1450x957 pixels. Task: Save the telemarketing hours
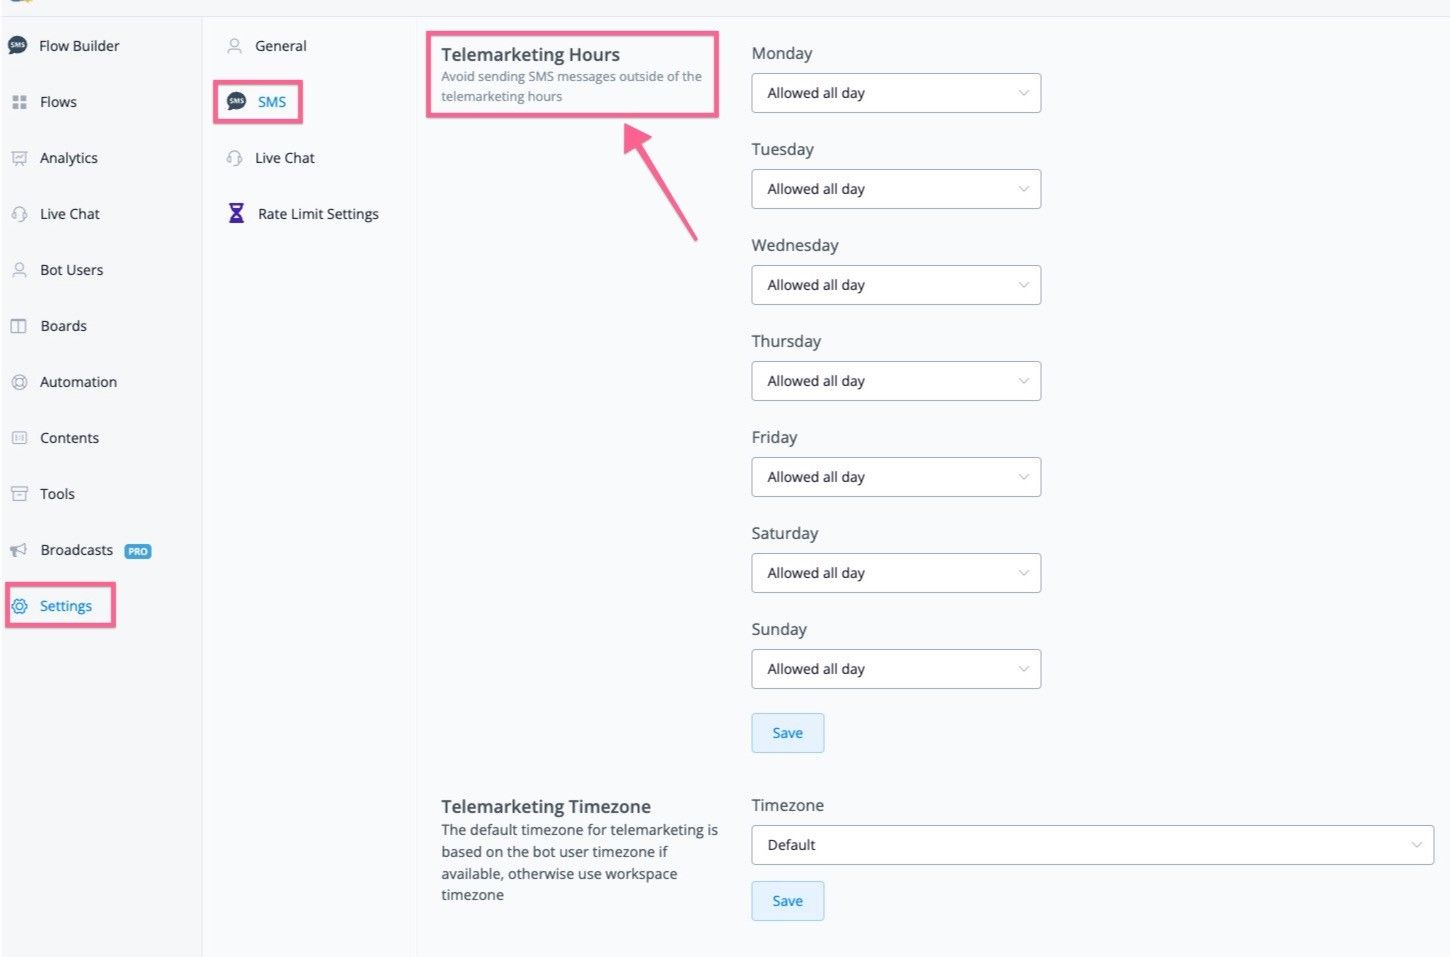787,733
